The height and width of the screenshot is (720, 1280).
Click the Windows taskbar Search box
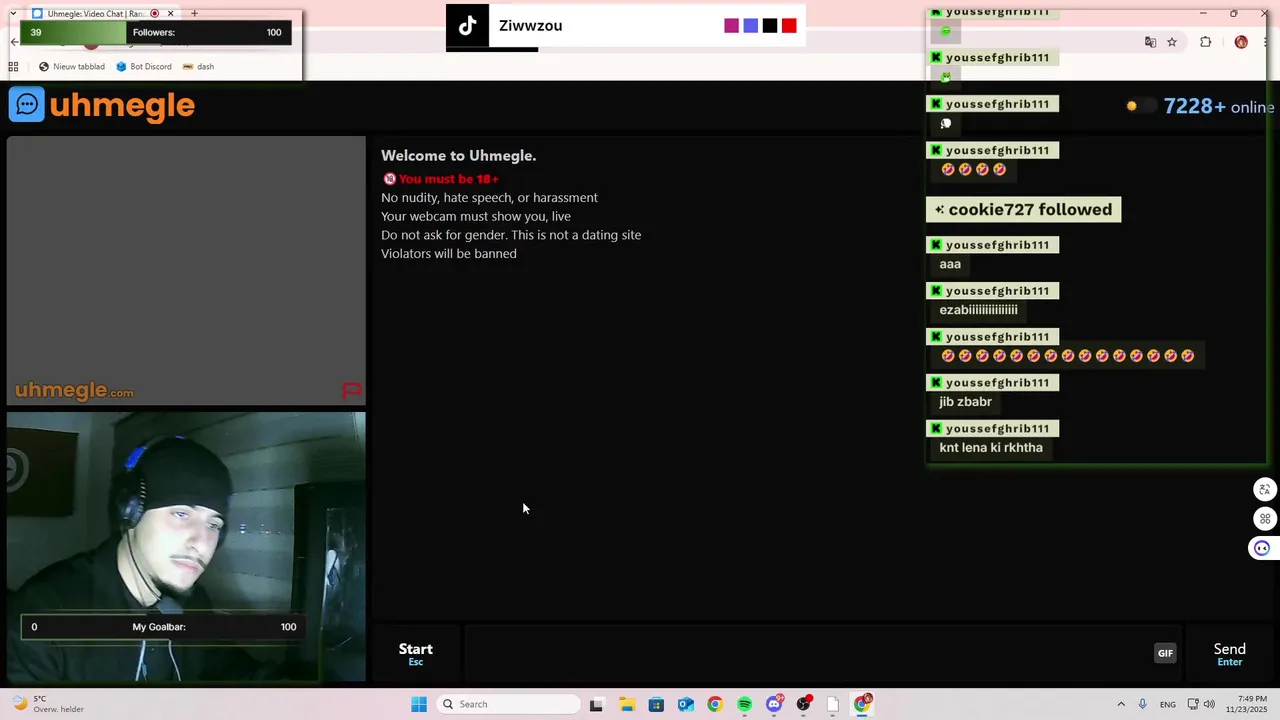tap(510, 704)
